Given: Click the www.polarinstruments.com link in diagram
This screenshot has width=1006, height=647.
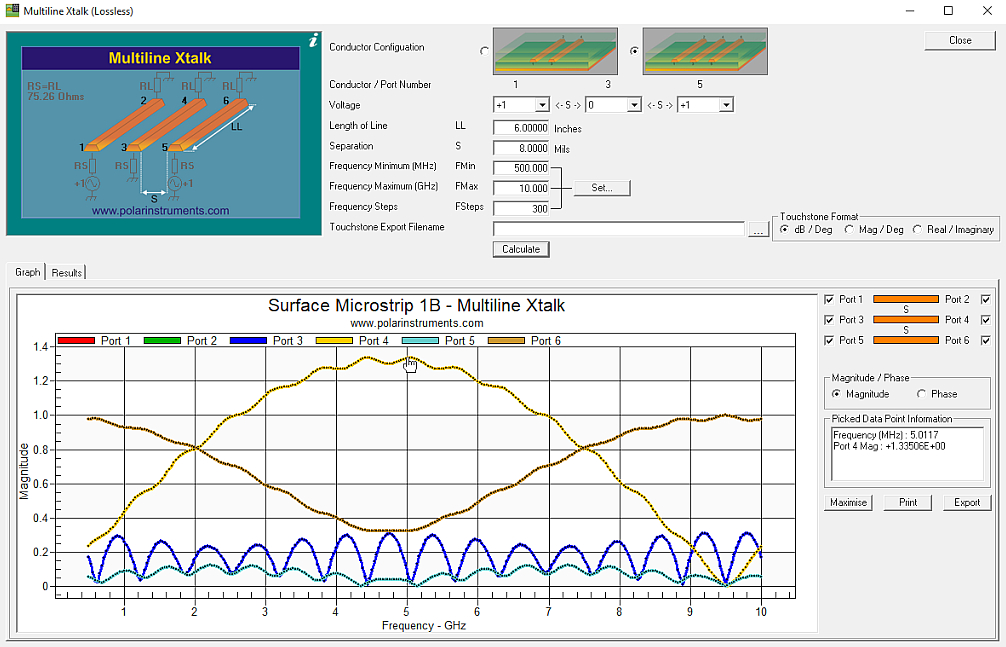Looking at the screenshot, I should coord(160,211).
